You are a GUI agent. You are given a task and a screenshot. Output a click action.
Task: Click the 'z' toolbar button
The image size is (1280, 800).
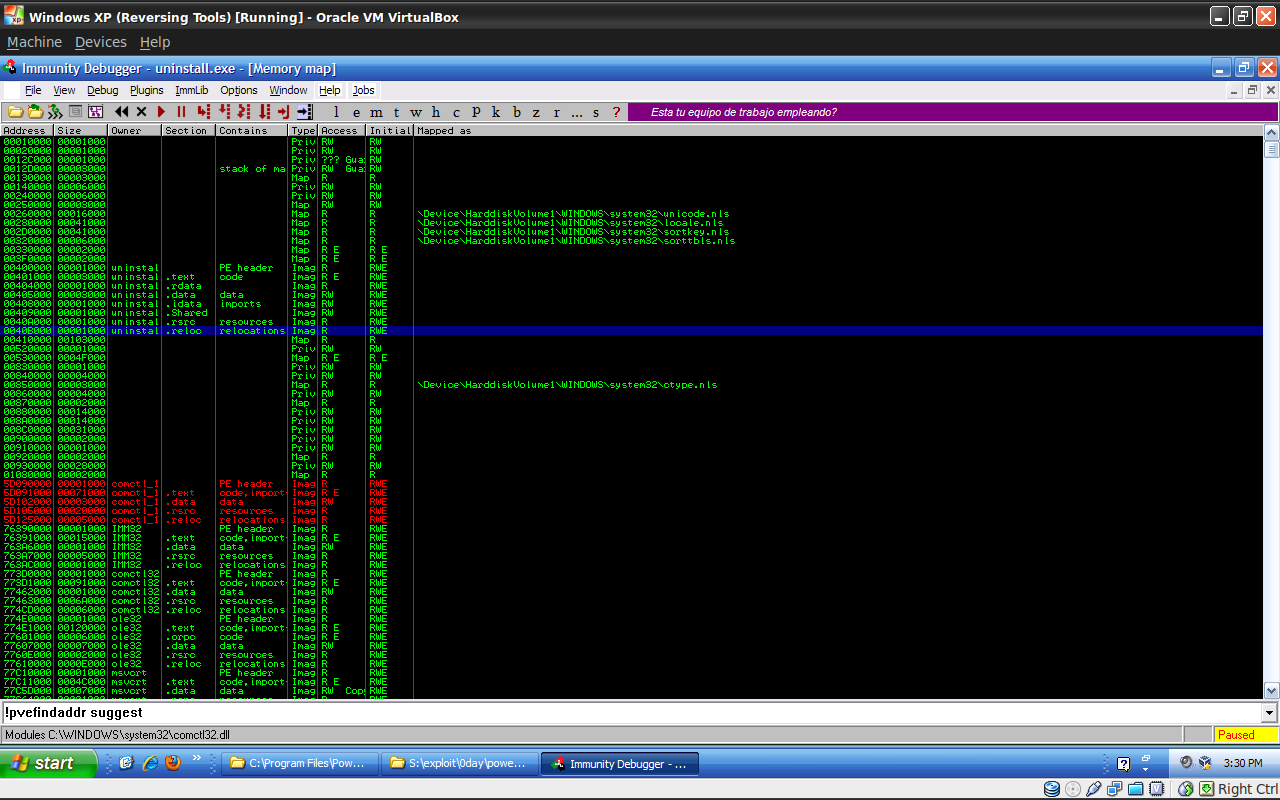point(537,112)
